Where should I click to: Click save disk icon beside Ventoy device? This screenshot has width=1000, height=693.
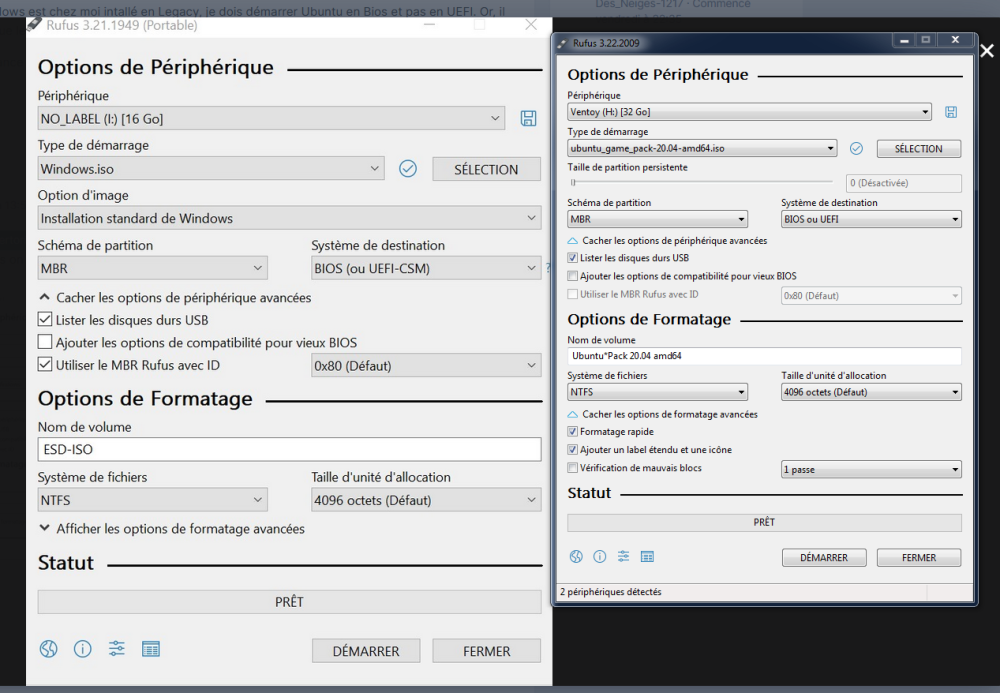(950, 112)
